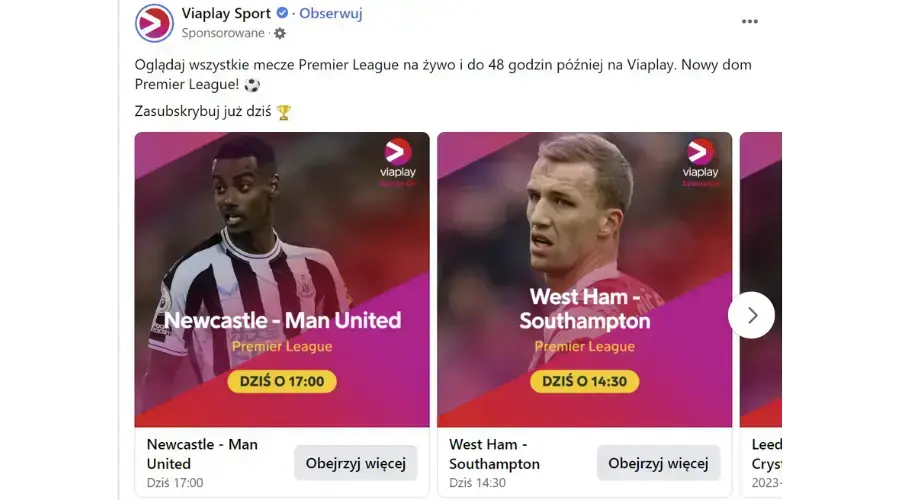Click the verified badge next to Viaplay Sport
This screenshot has width=900, height=500.
point(282,13)
